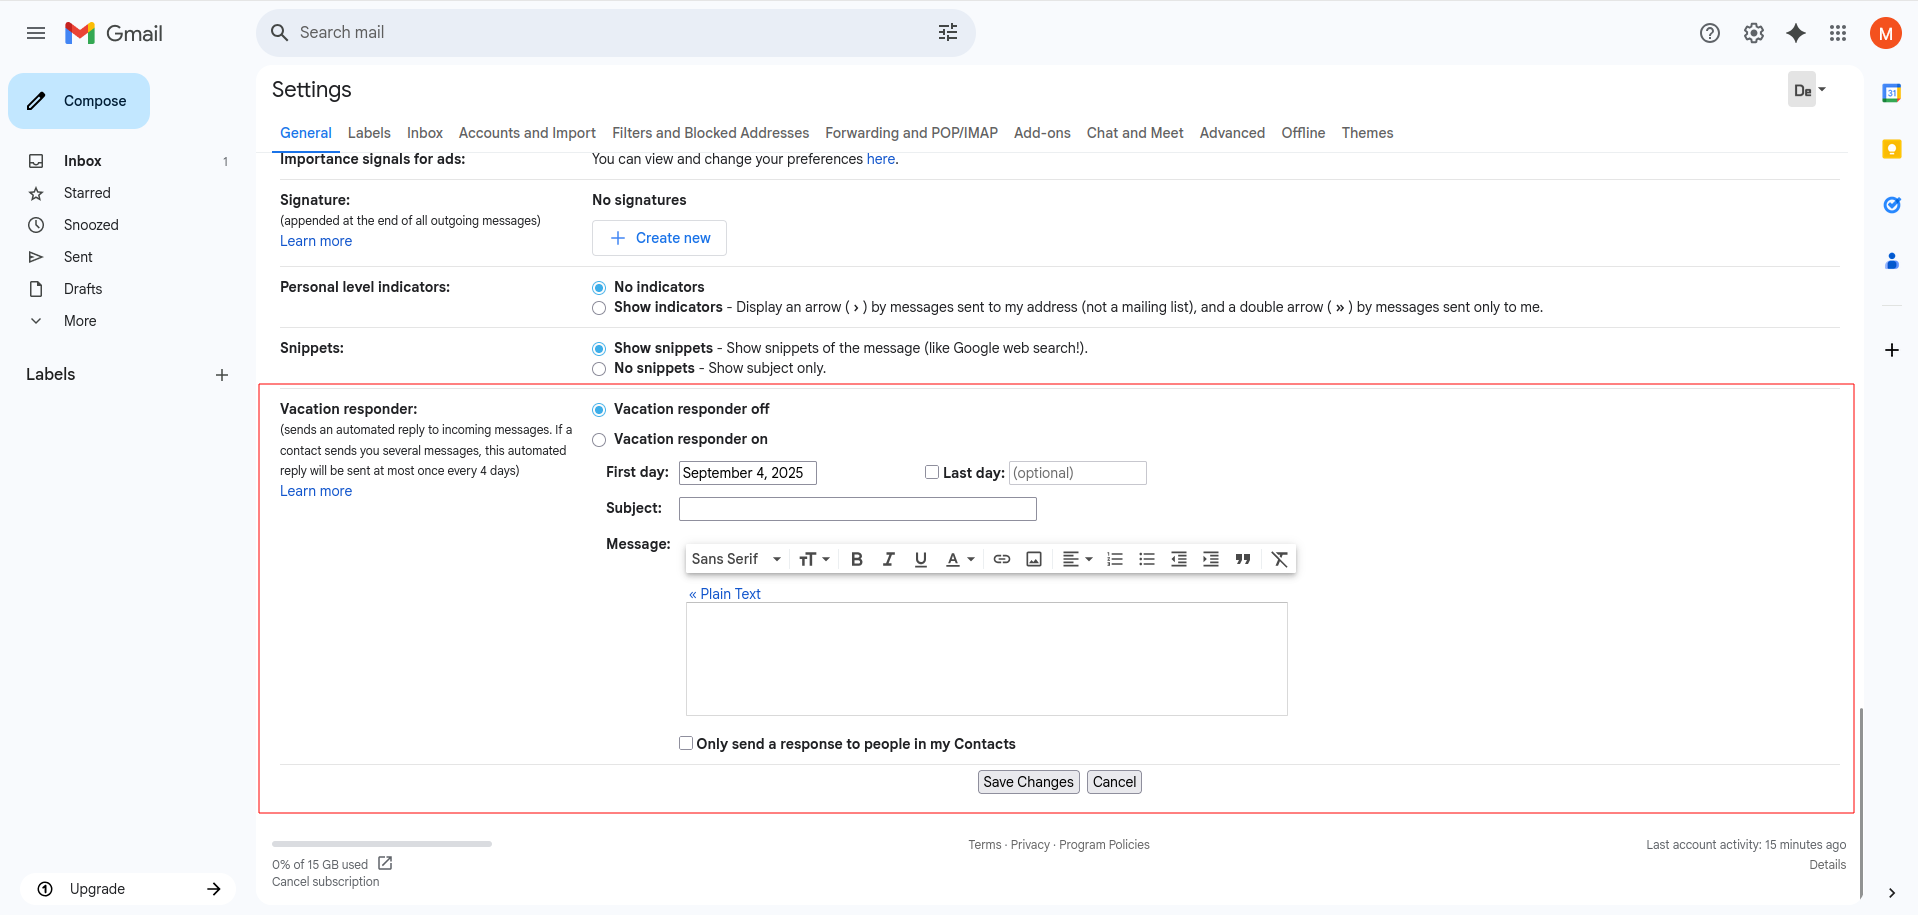The image size is (1918, 915).
Task: Open the text alignment dropdown
Action: point(1077,559)
